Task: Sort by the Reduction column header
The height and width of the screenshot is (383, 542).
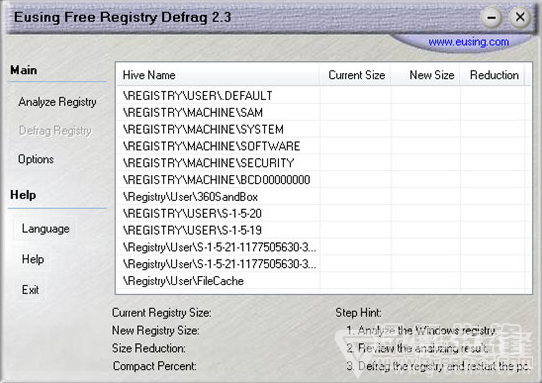Action: coord(492,75)
